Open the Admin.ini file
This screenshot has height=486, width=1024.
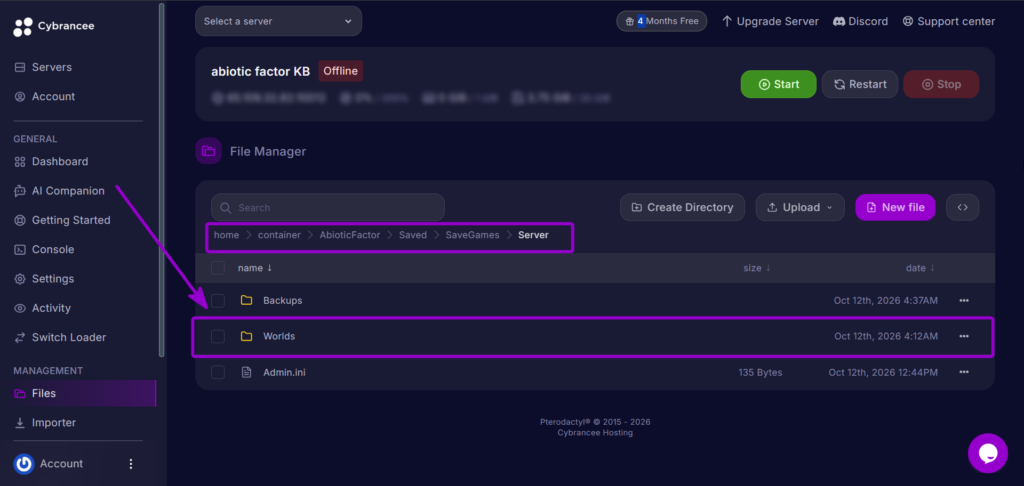coord(284,372)
